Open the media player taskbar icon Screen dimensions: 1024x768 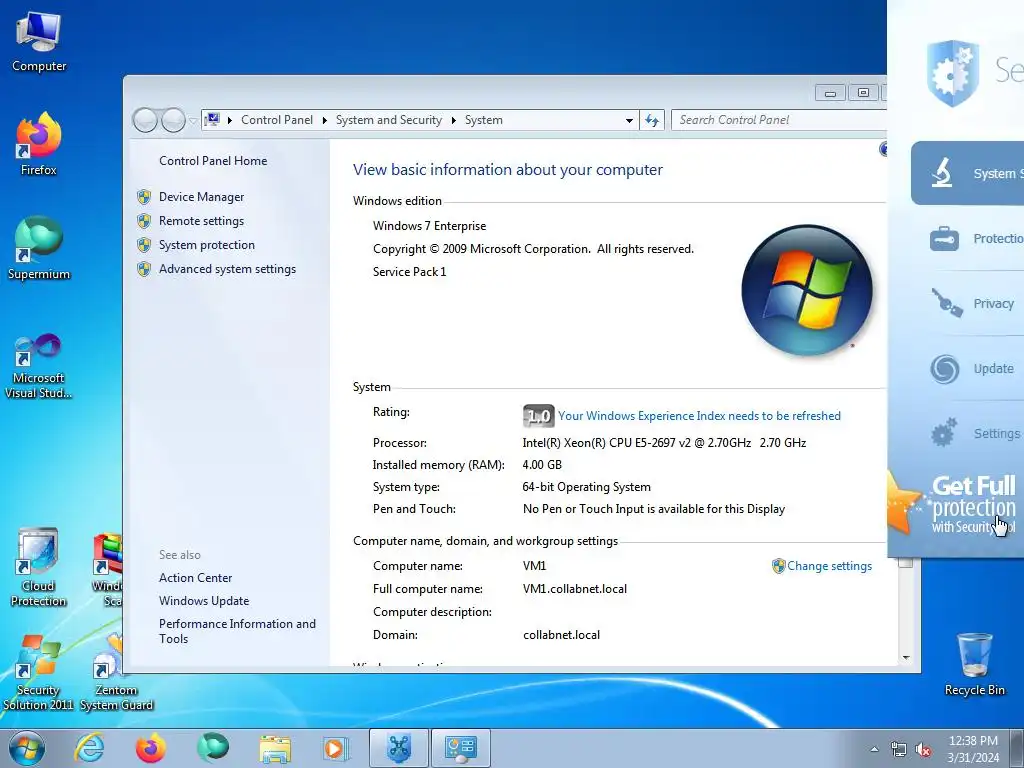pos(336,748)
